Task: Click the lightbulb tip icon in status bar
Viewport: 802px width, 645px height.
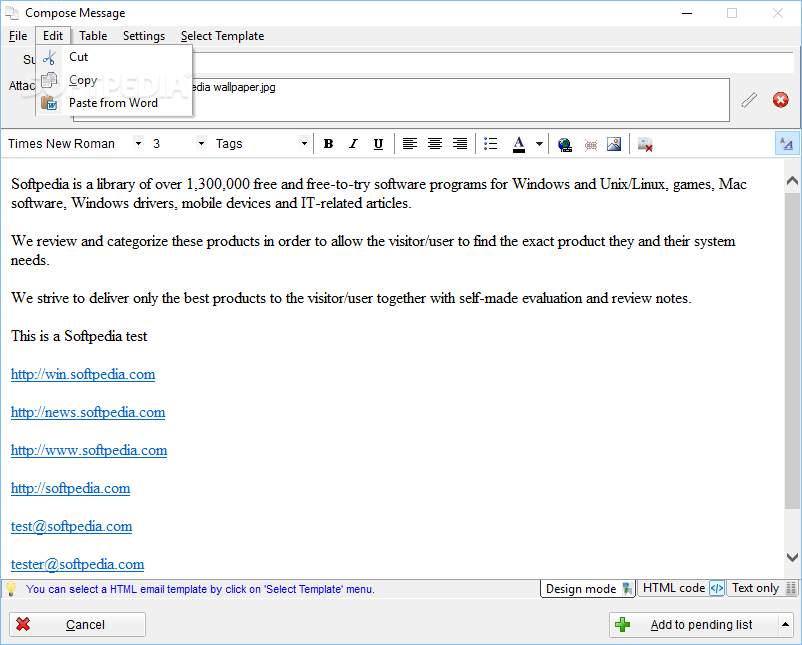Action: coord(11,589)
